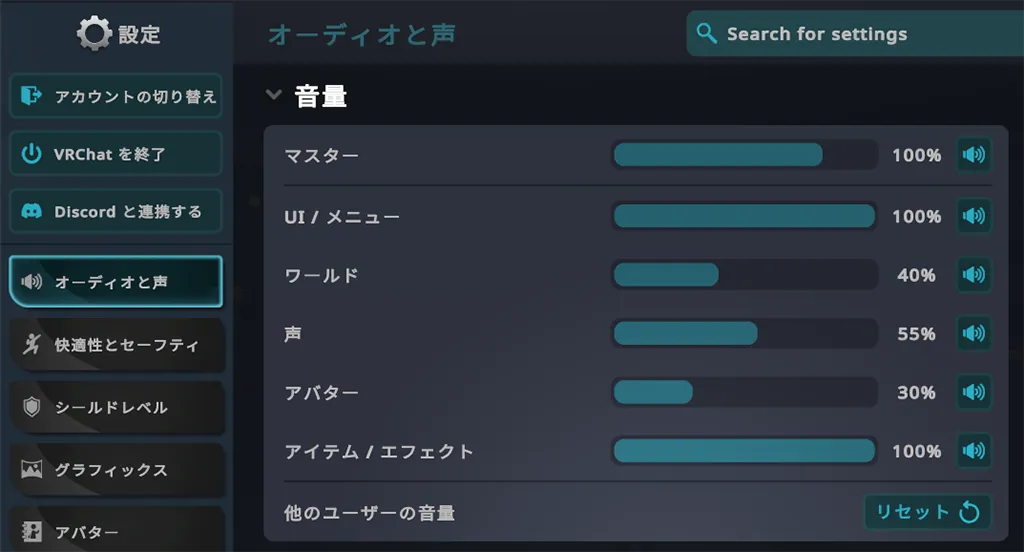The height and width of the screenshot is (552, 1024).
Task: Click the settings gear icon beside 設定
Action: pyautogui.click(x=94, y=33)
